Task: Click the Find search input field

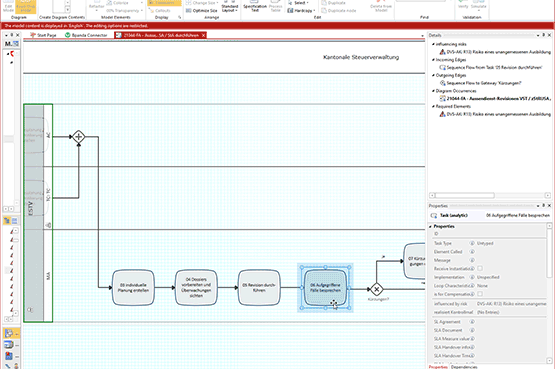Action: tap(424, 1)
